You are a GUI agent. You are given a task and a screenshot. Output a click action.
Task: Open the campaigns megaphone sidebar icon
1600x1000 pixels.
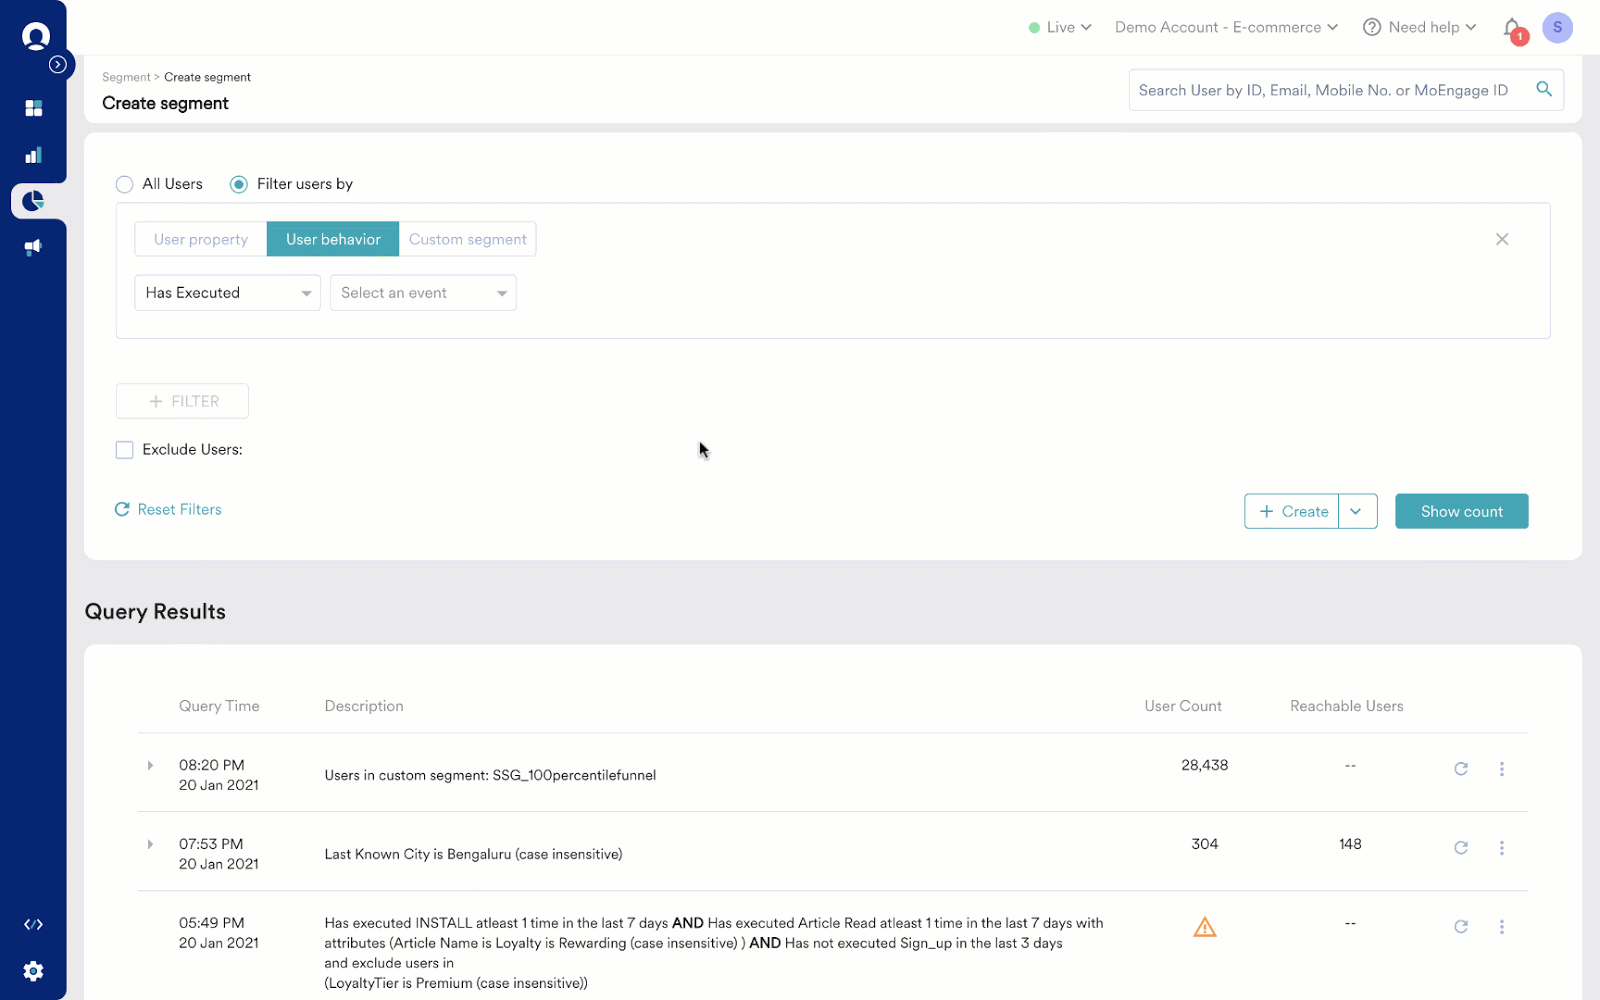click(33, 247)
